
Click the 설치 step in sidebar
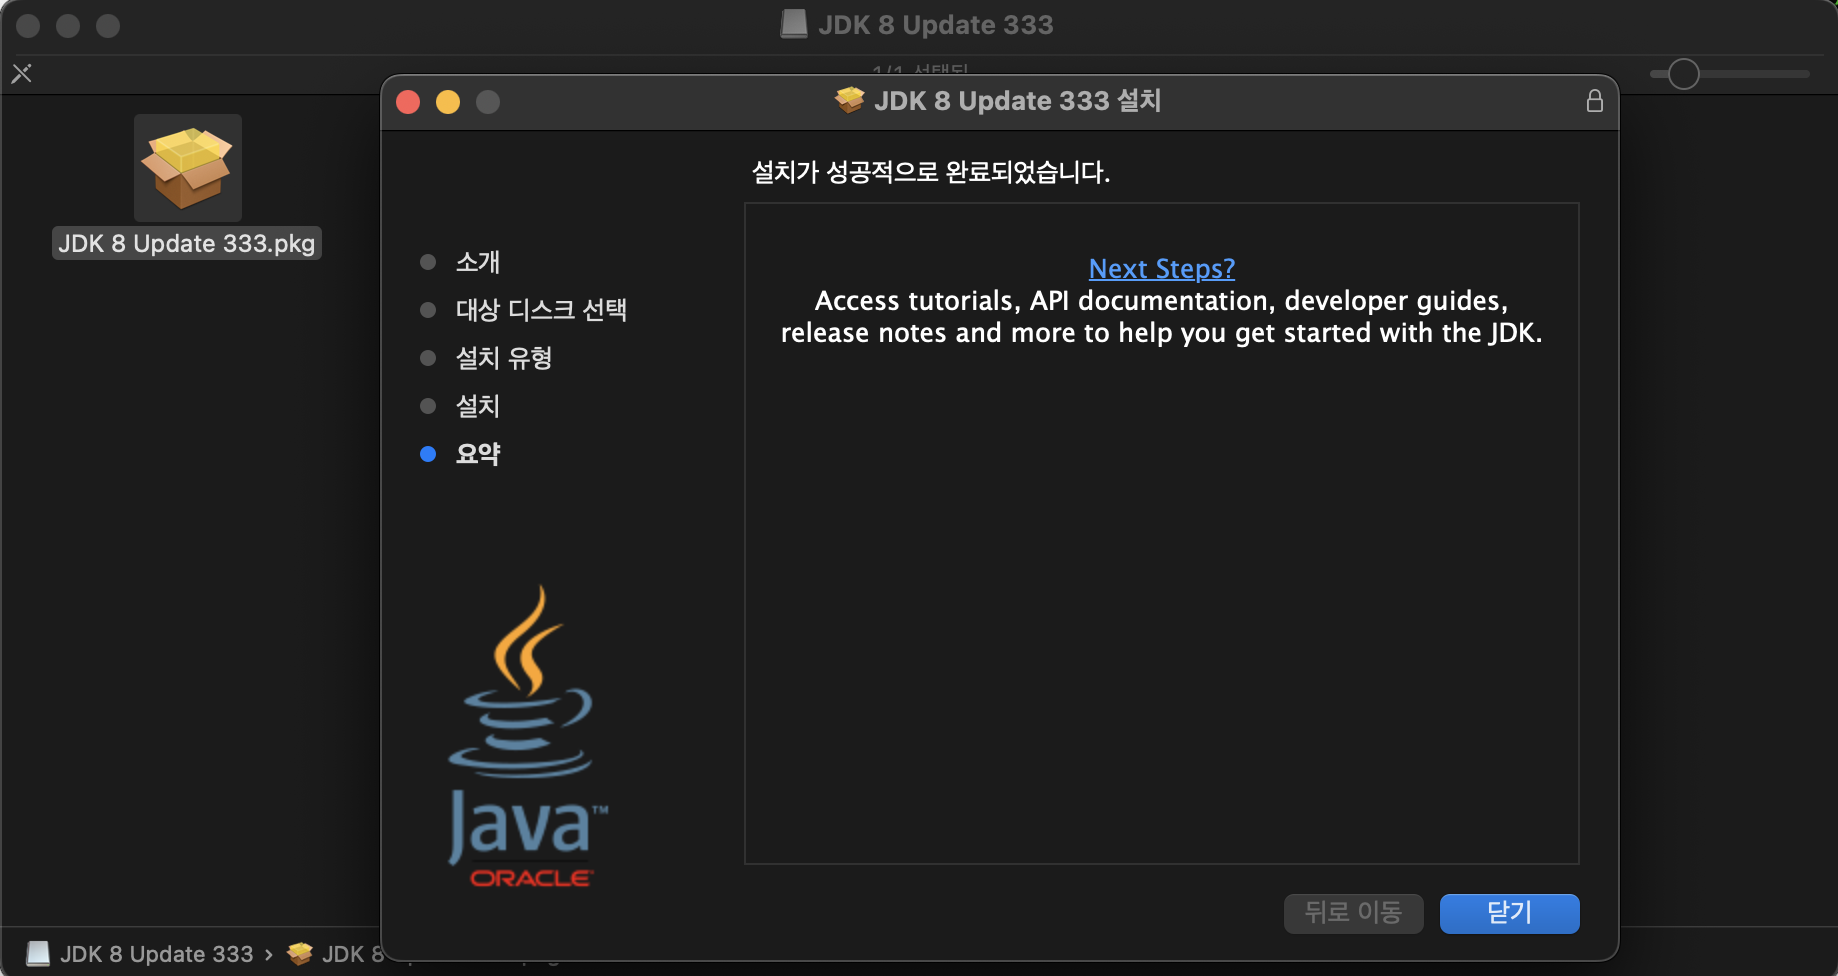tap(477, 406)
